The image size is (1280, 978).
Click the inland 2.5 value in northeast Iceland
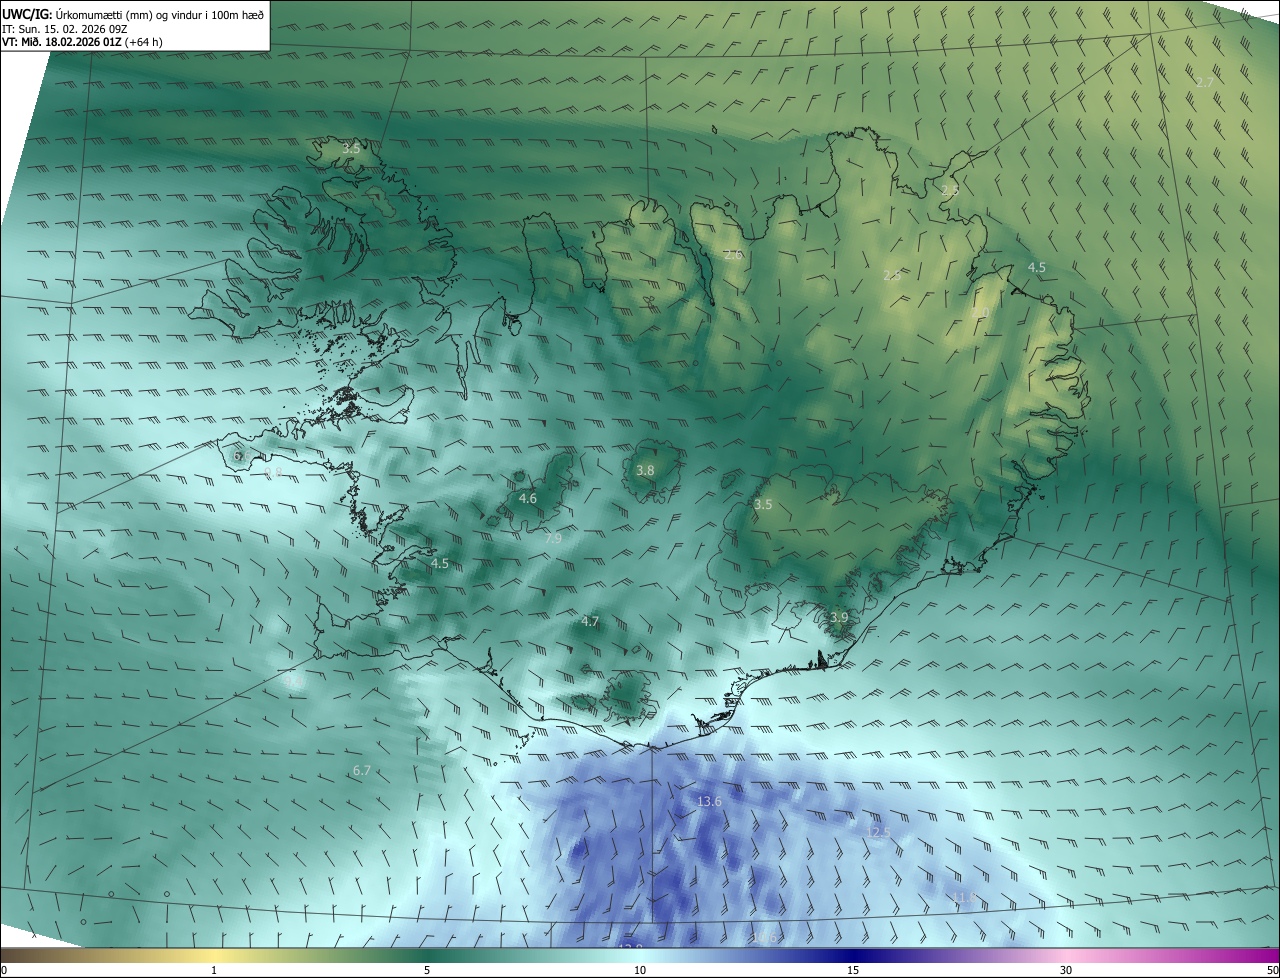(892, 275)
